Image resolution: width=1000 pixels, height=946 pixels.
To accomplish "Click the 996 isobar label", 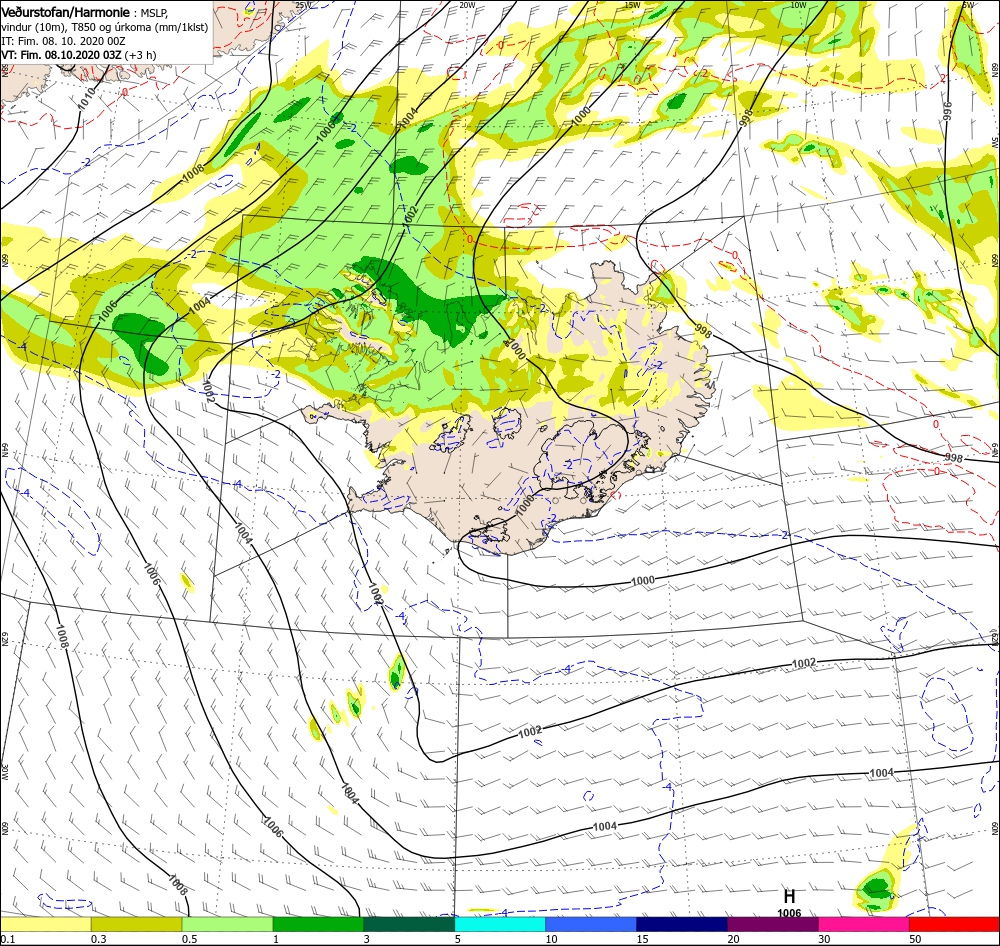I will click(x=947, y=112).
